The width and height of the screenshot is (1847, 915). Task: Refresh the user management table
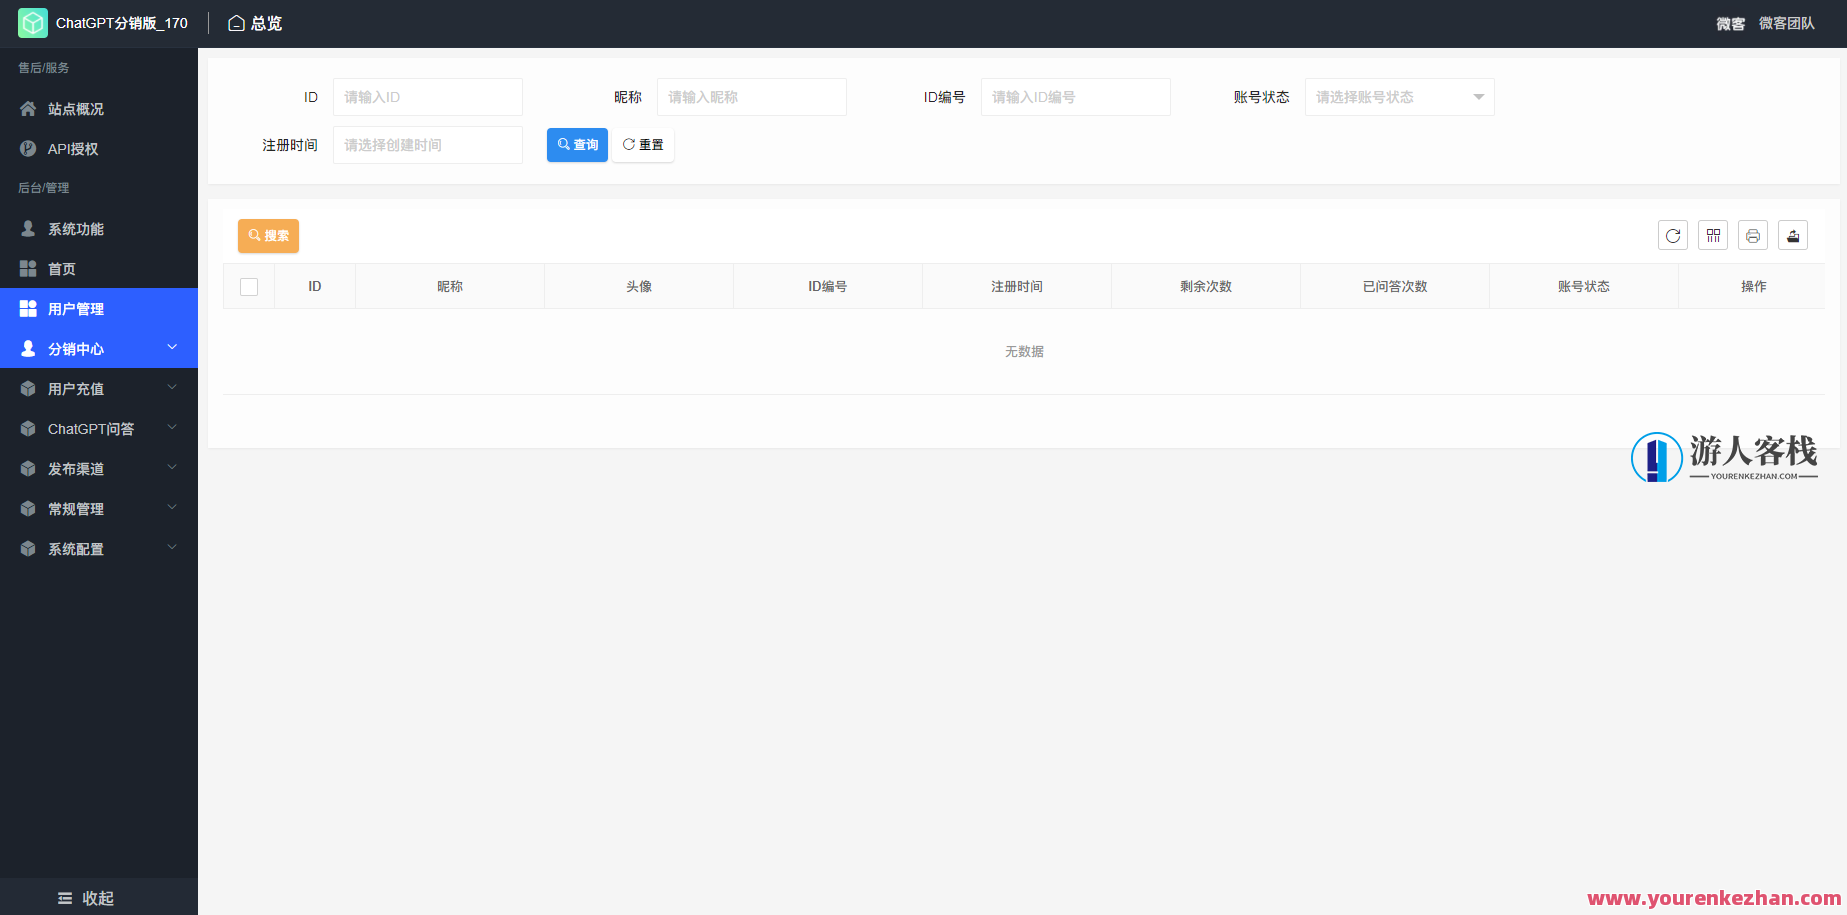(1672, 235)
